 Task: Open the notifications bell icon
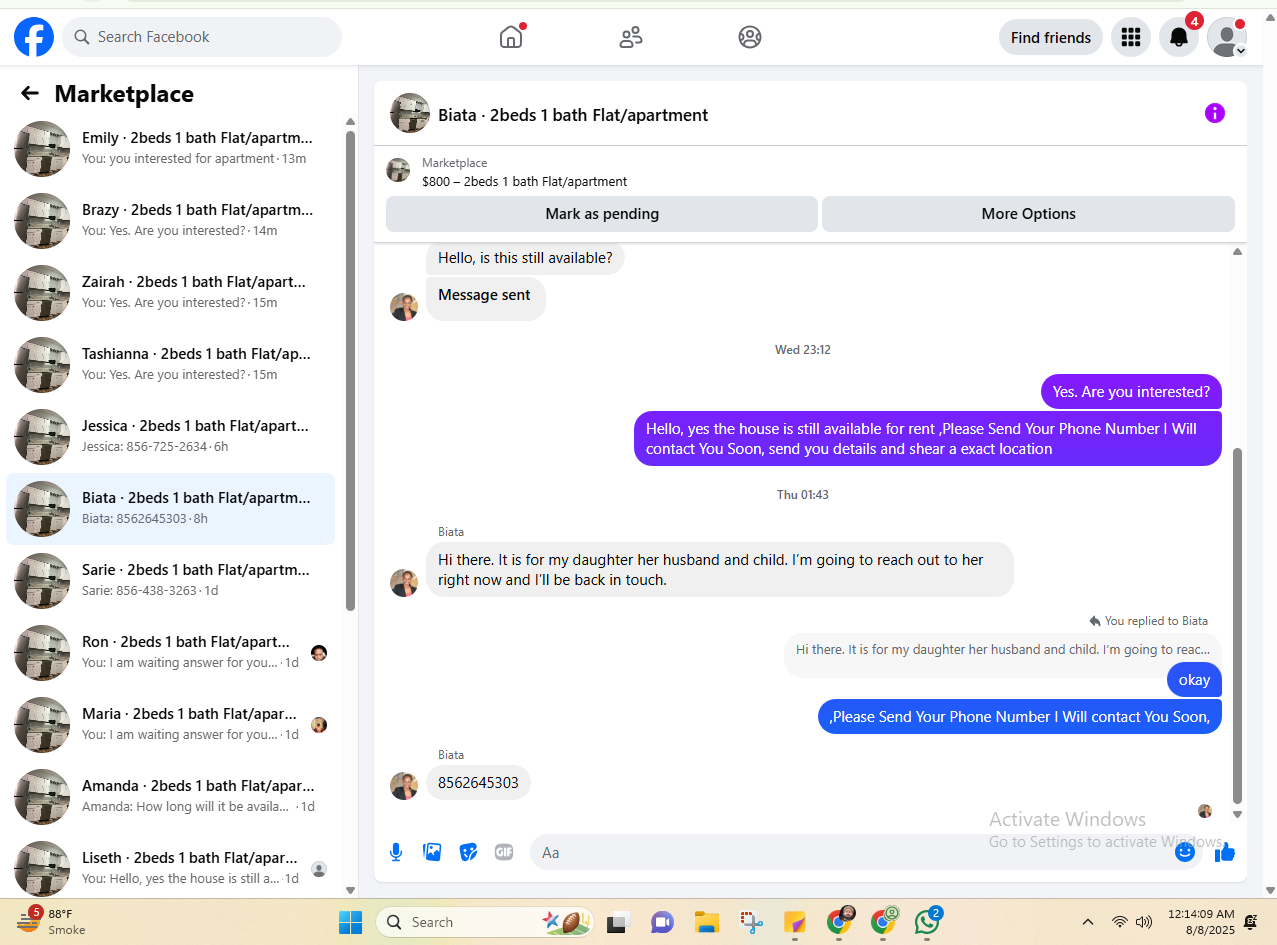pyautogui.click(x=1179, y=37)
